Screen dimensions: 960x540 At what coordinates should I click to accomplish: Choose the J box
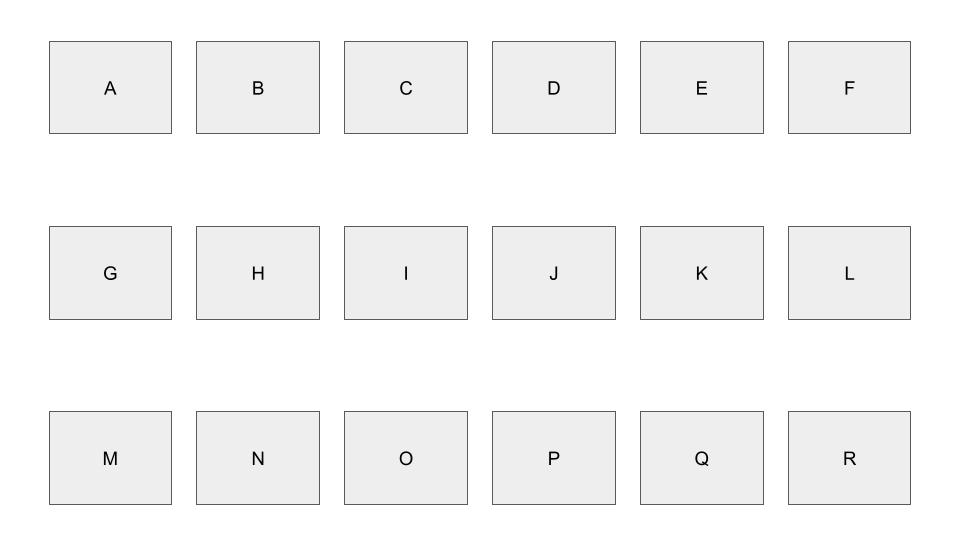(x=553, y=273)
